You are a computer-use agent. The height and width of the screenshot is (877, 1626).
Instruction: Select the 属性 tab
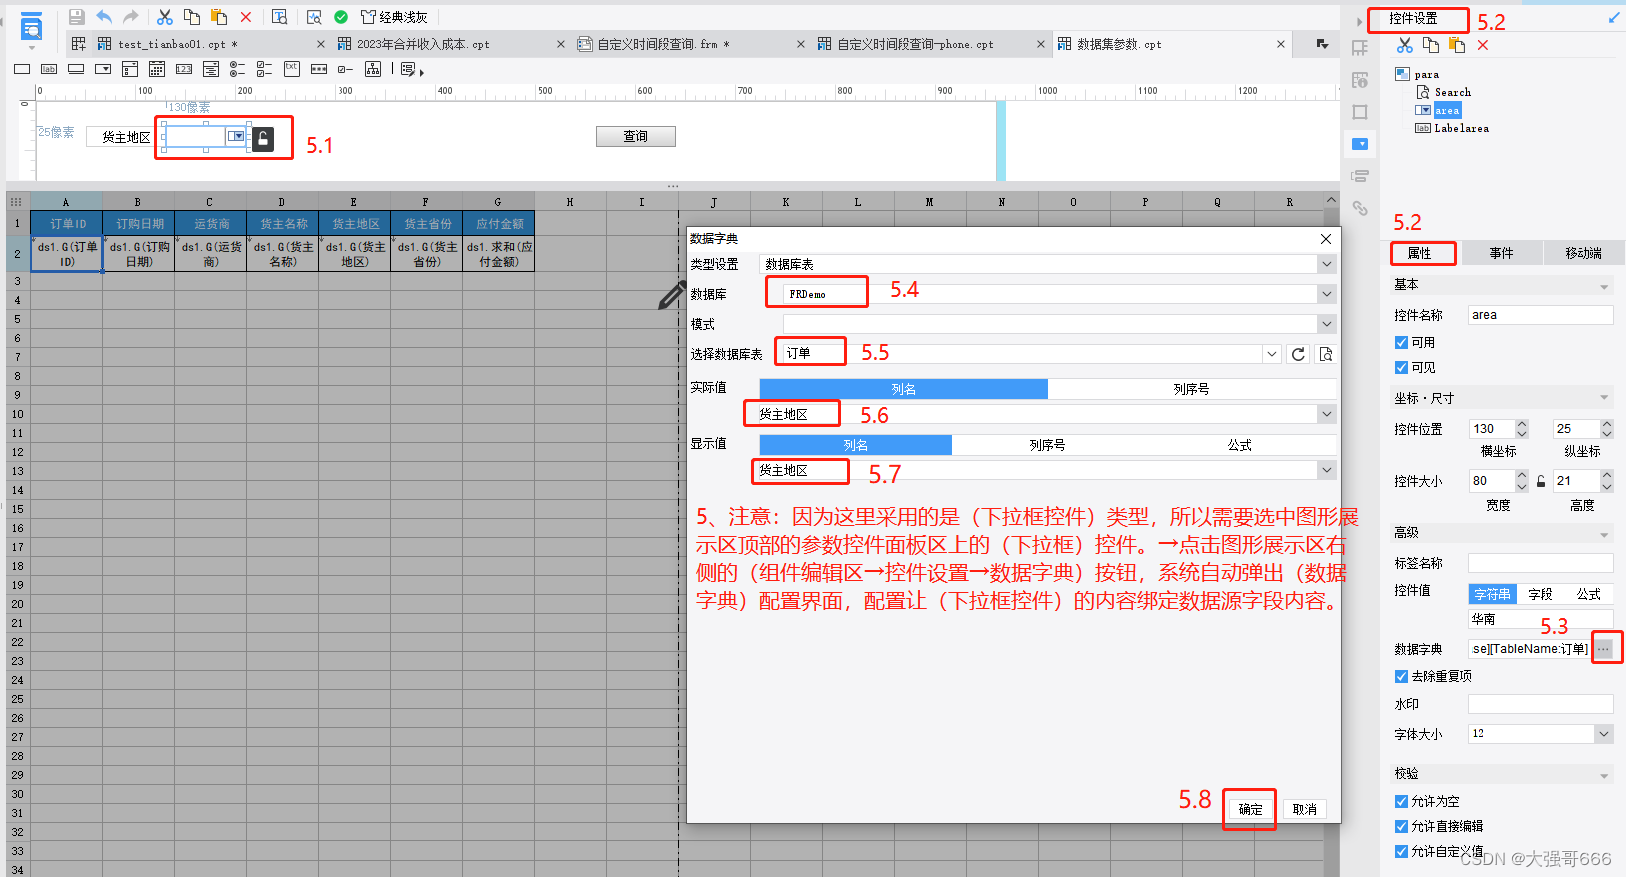click(x=1420, y=253)
